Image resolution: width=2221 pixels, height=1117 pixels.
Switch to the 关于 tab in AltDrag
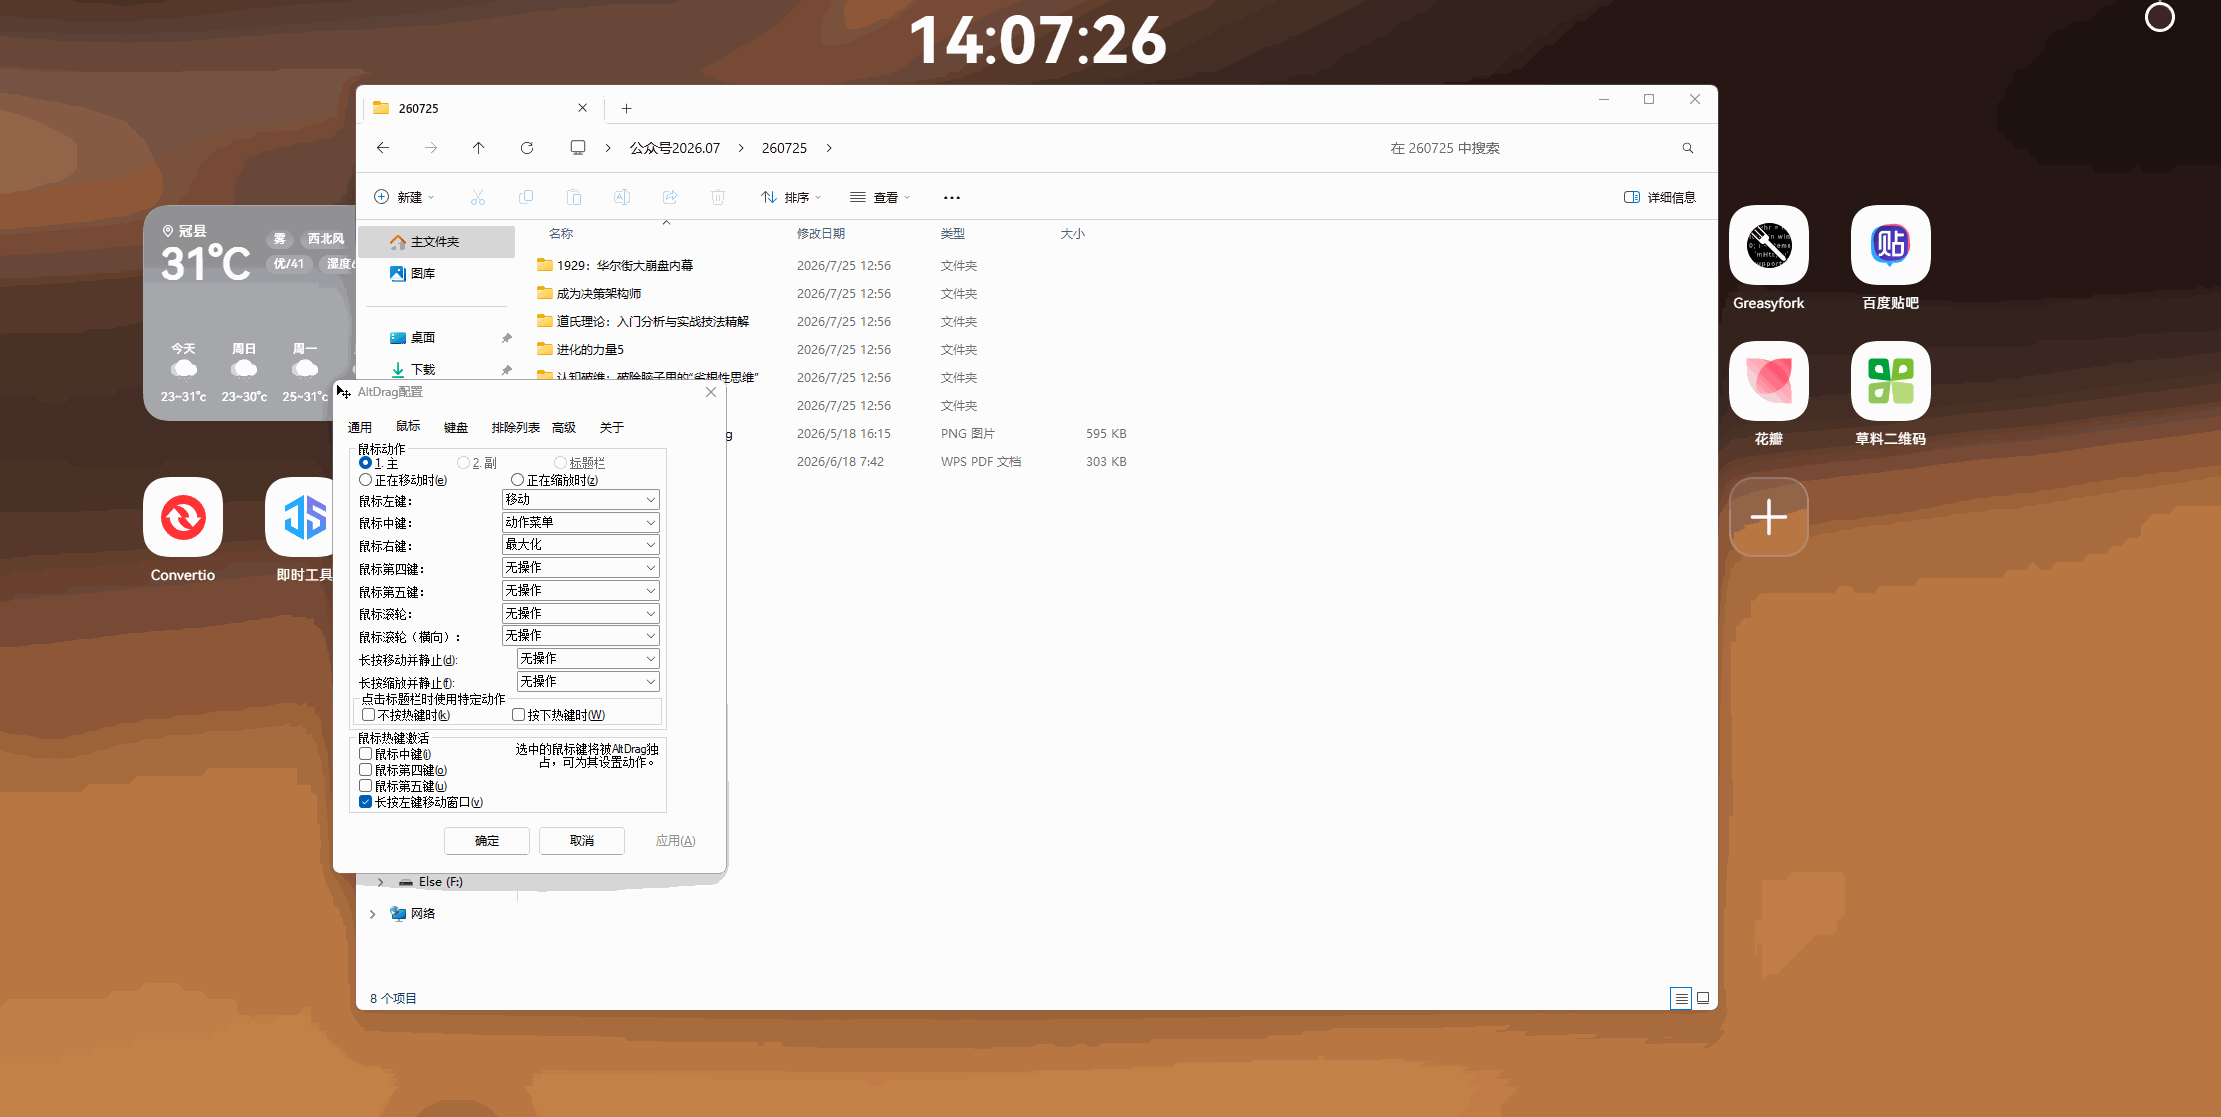pyautogui.click(x=612, y=428)
